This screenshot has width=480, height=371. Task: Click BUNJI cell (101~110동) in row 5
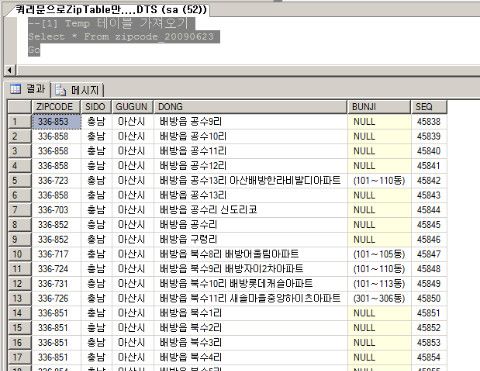(379, 181)
